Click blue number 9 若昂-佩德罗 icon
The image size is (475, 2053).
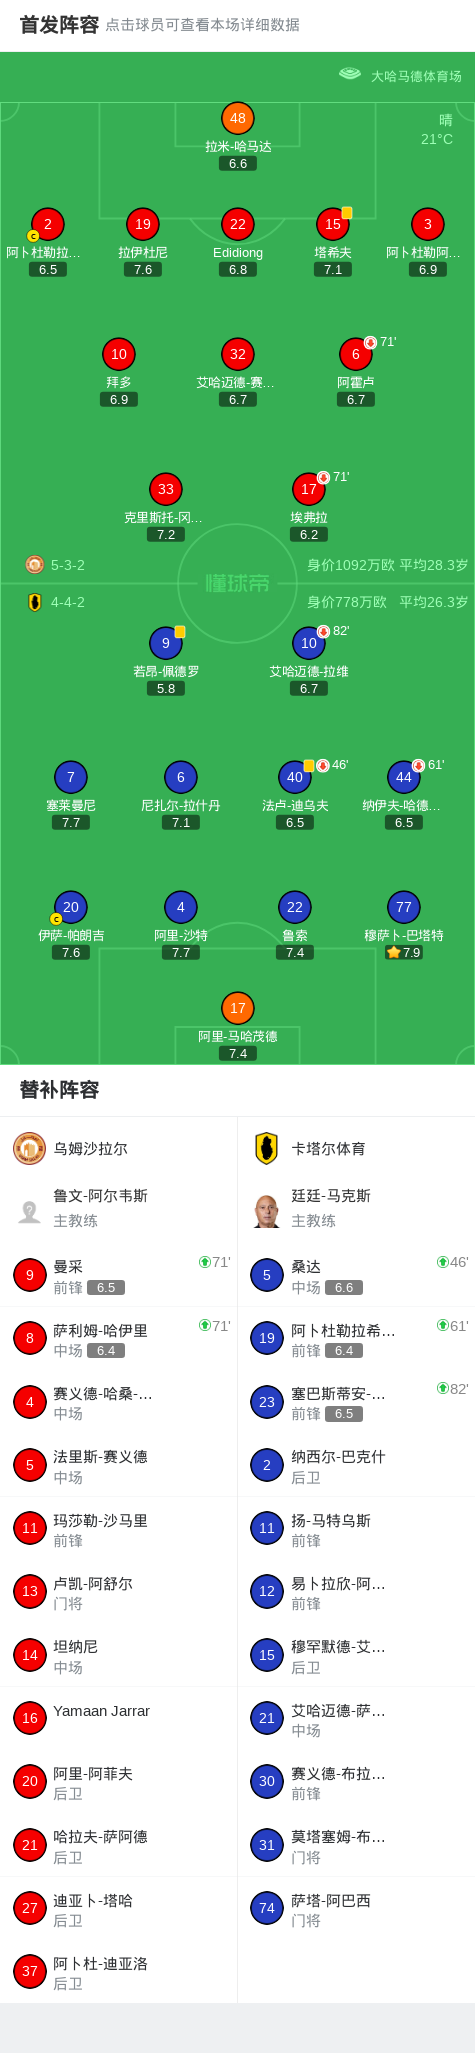click(x=166, y=643)
